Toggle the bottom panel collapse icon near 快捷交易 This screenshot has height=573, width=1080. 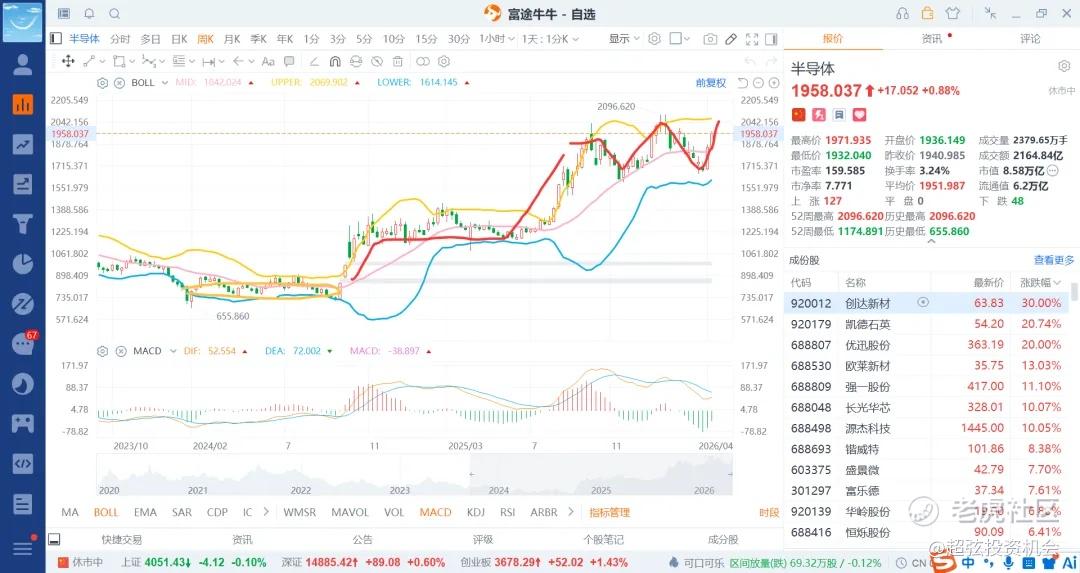point(55,539)
